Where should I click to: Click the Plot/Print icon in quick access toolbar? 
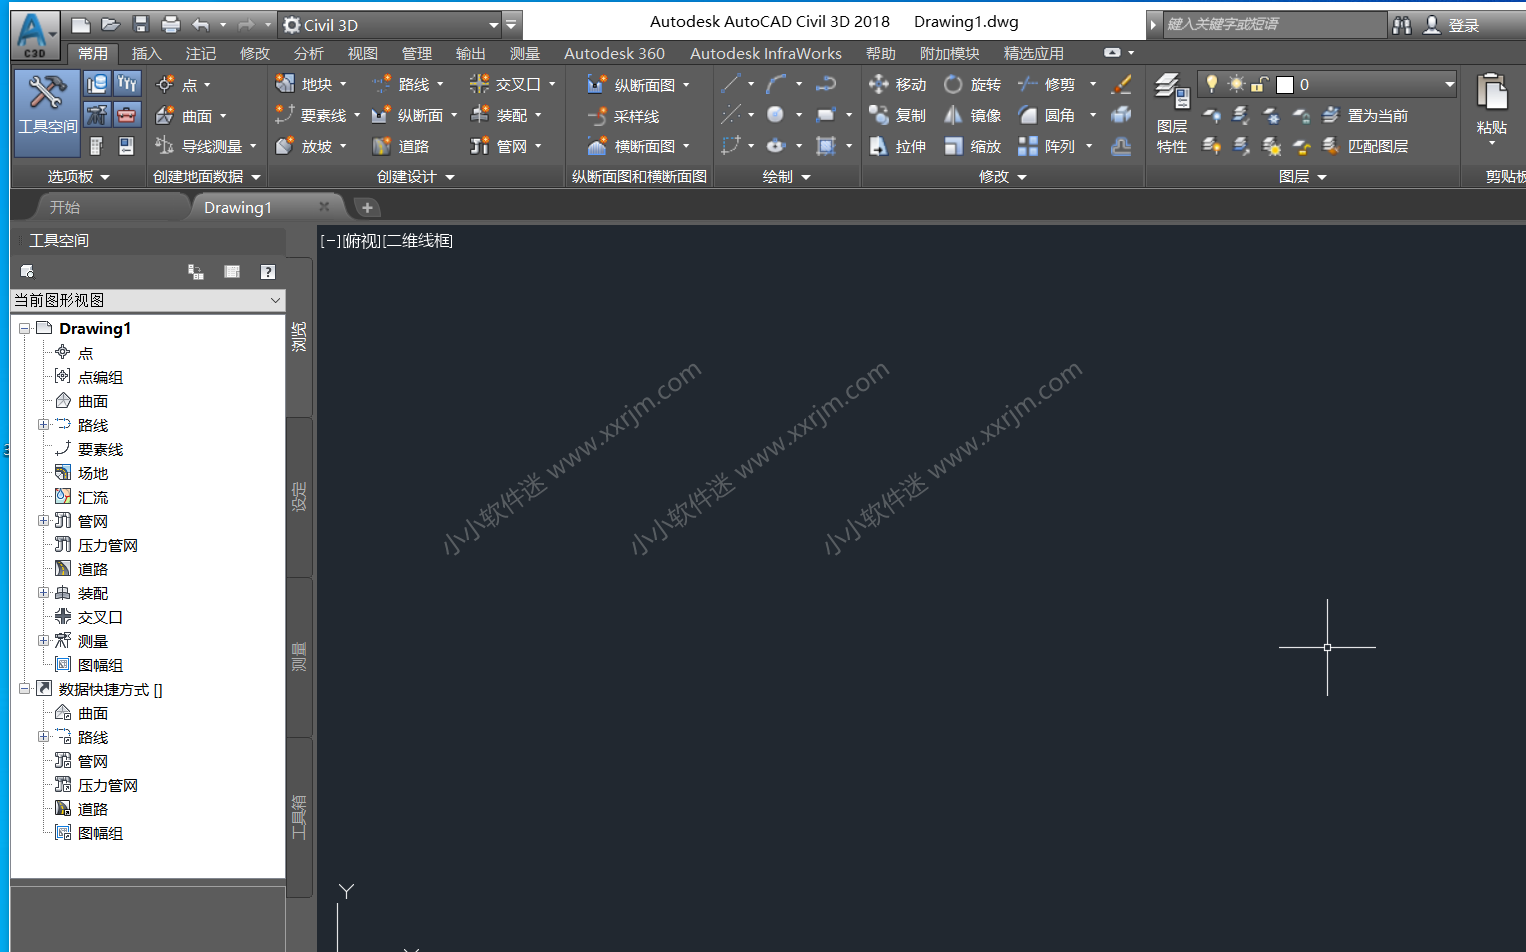tap(171, 24)
